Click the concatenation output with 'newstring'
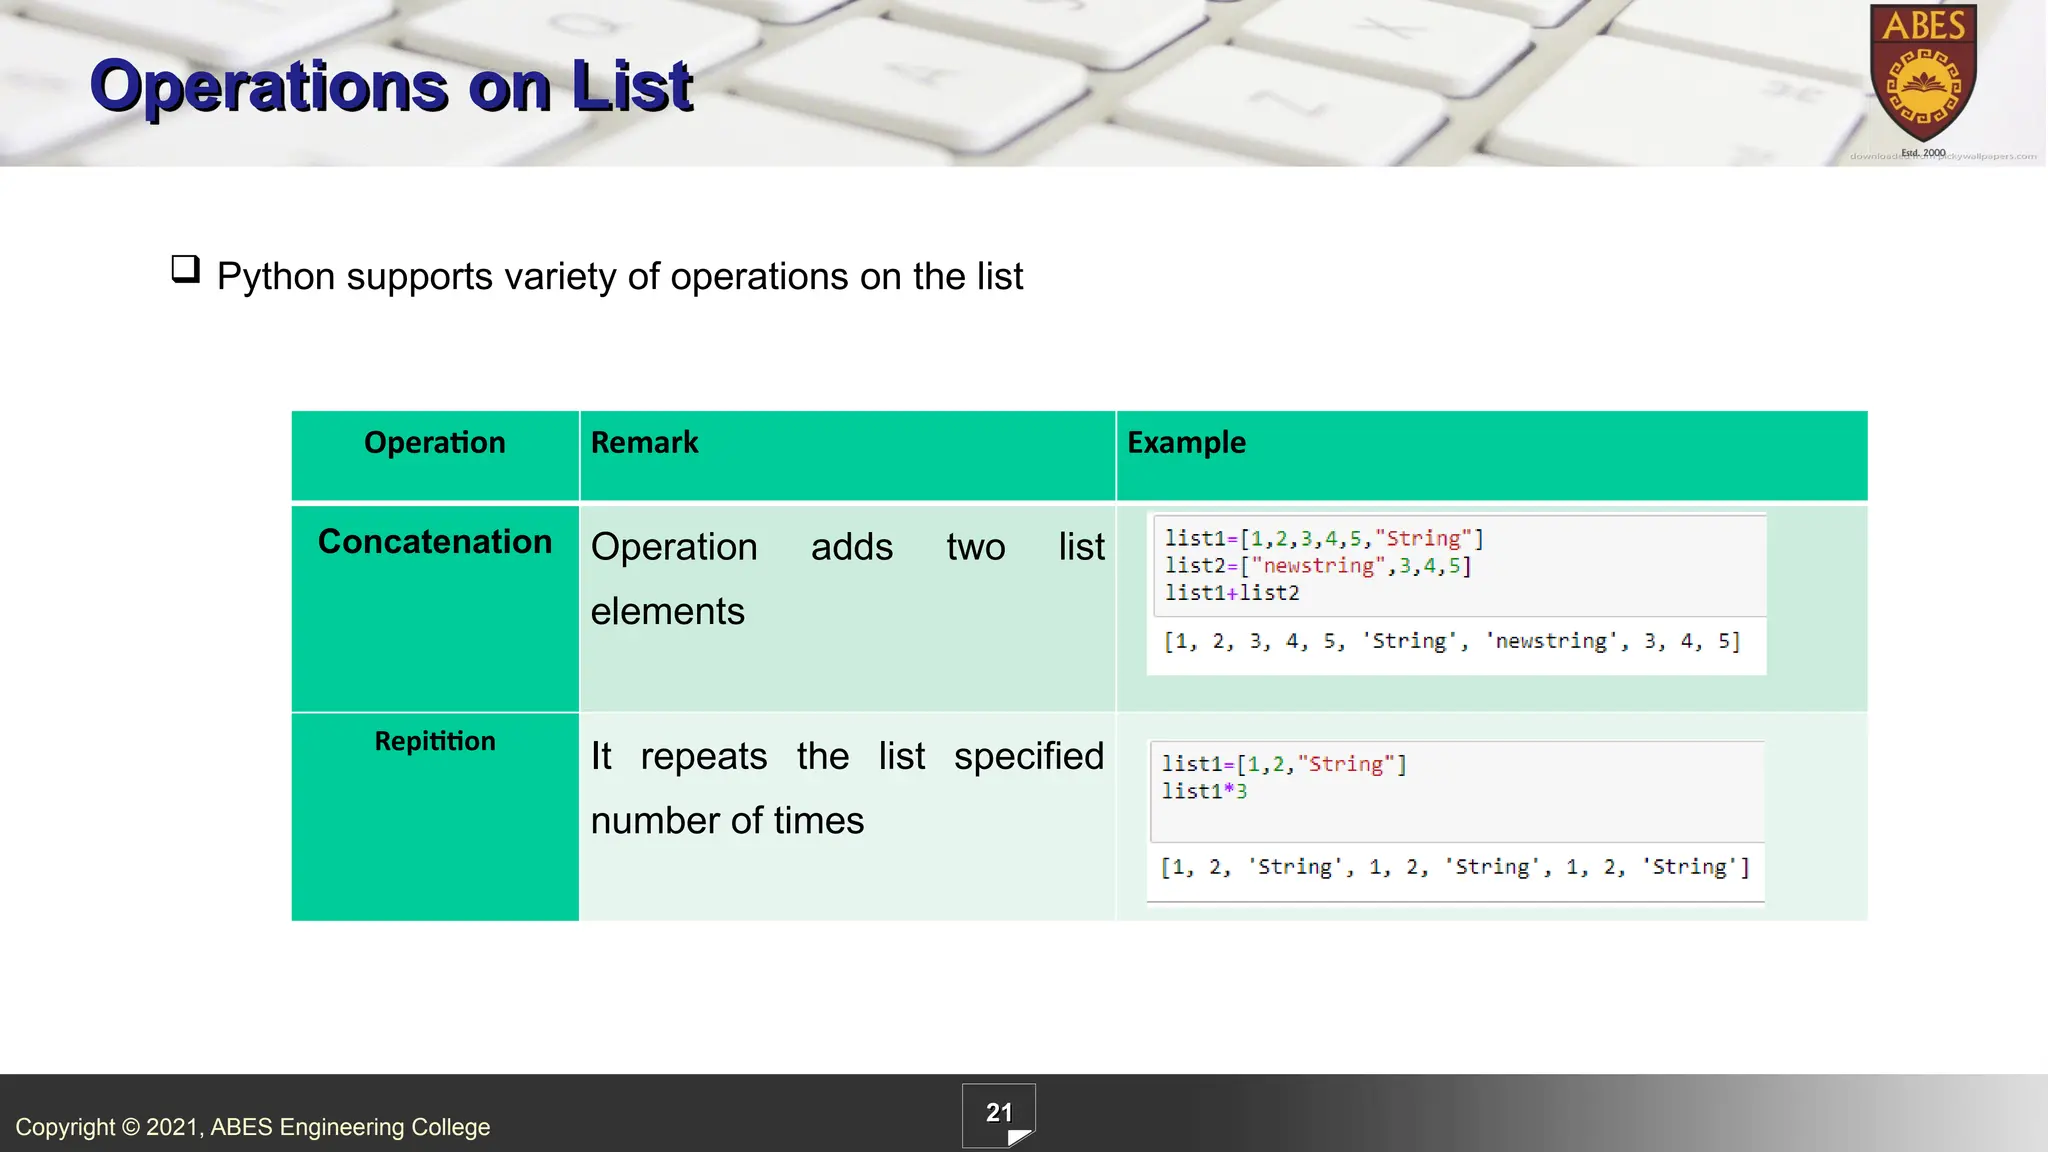The height and width of the screenshot is (1152, 2048). (1452, 641)
